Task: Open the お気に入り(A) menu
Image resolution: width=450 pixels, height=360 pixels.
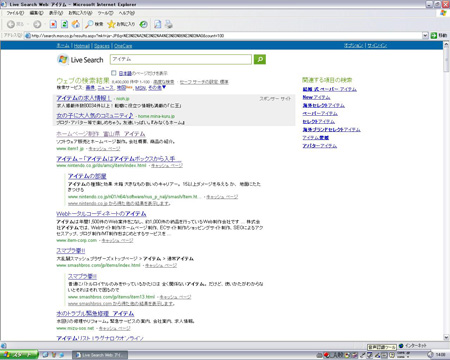Action: [80, 13]
